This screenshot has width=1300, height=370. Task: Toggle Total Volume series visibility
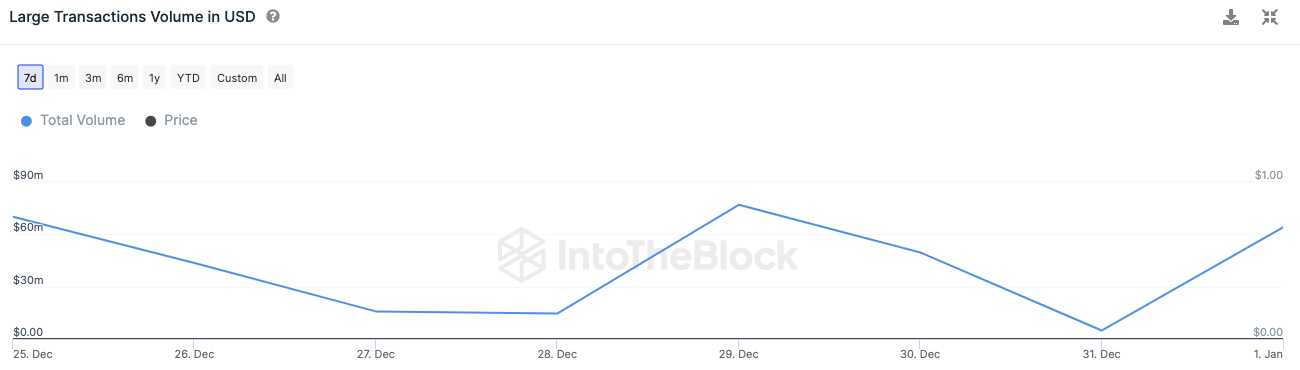coord(73,120)
